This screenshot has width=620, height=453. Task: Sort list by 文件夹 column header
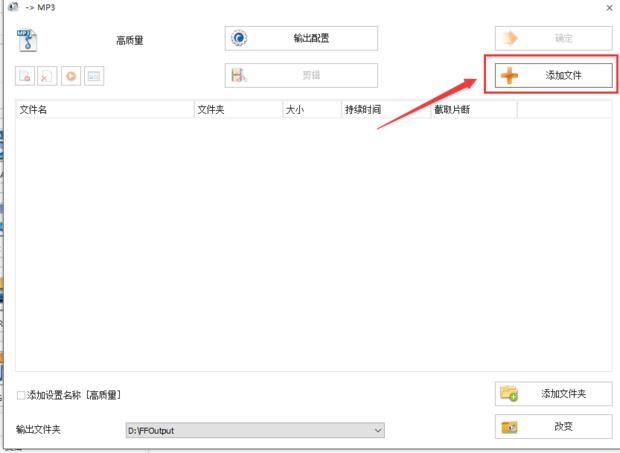click(x=237, y=110)
